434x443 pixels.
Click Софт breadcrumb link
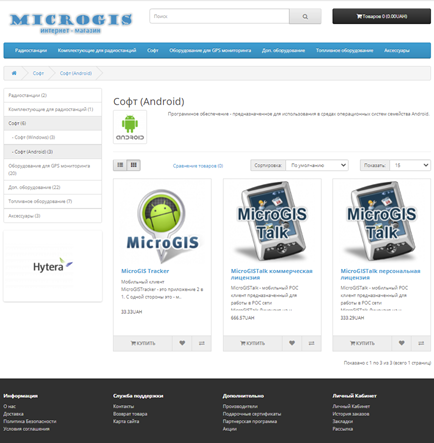38,73
